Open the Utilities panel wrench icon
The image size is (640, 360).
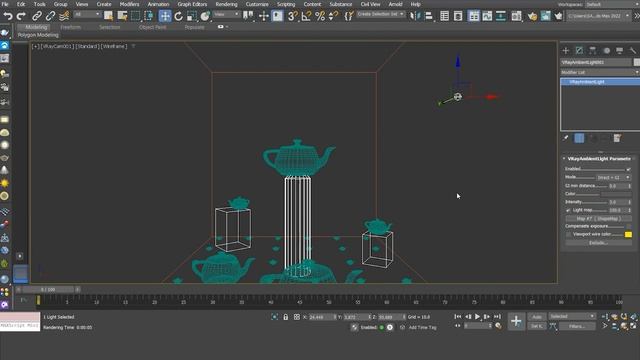pyautogui.click(x=633, y=51)
